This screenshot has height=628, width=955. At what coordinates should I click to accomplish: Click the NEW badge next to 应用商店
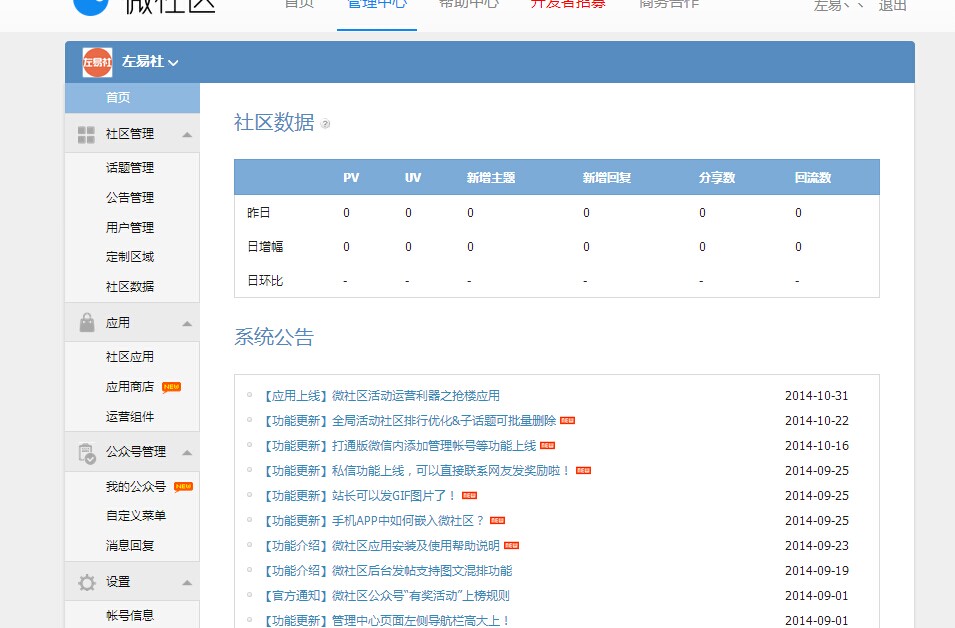click(x=172, y=387)
